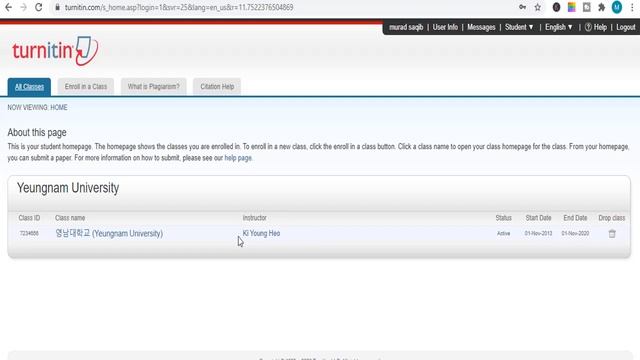Open the Extensions puzzle piece menu
This screenshot has width=640, height=360.
pyautogui.click(x=601, y=7)
